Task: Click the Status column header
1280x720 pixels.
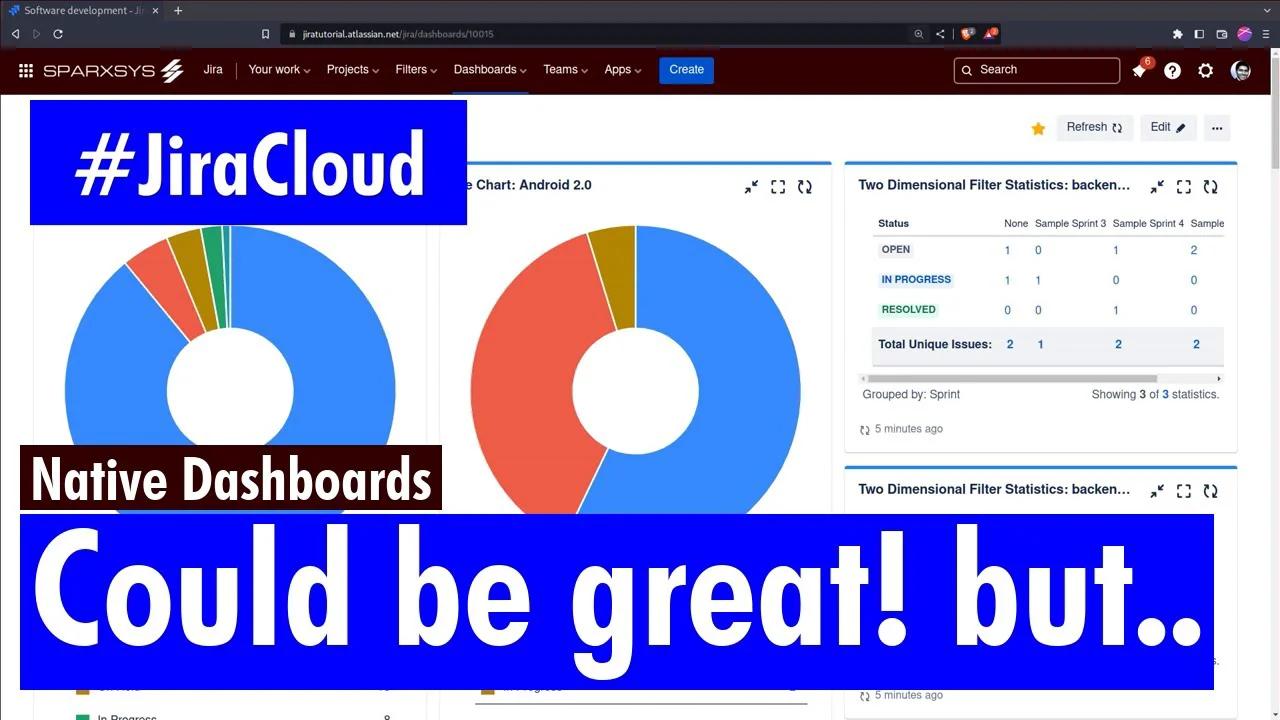Action: pos(893,223)
